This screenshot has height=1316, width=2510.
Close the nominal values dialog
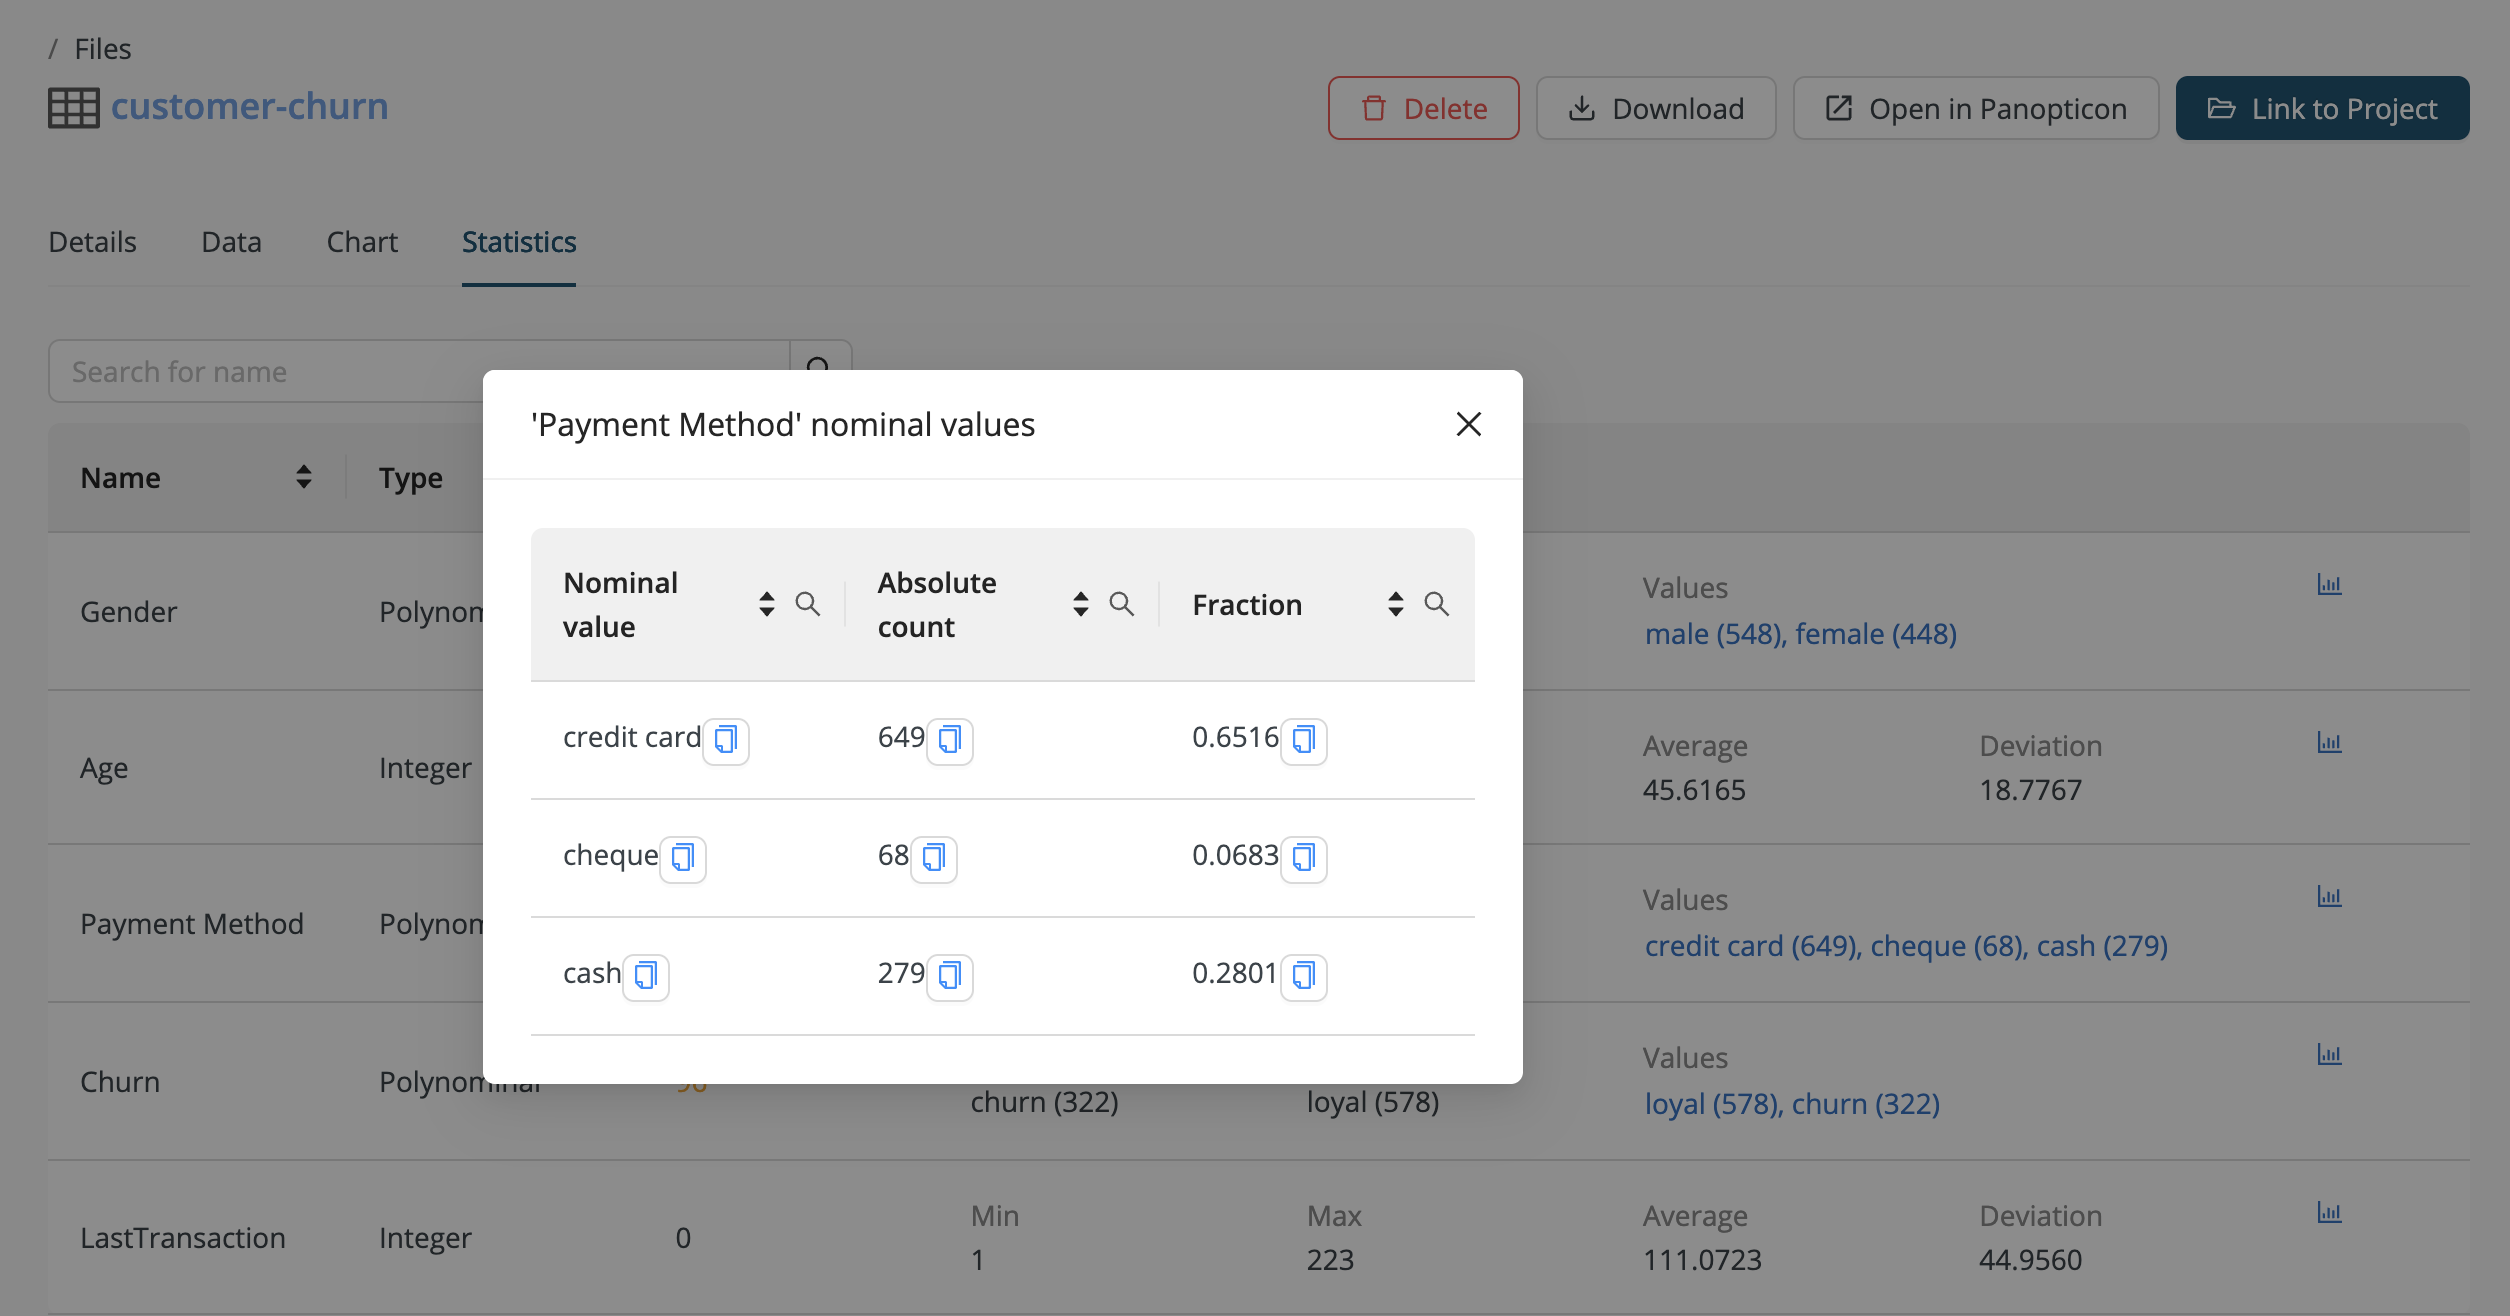tap(1468, 425)
